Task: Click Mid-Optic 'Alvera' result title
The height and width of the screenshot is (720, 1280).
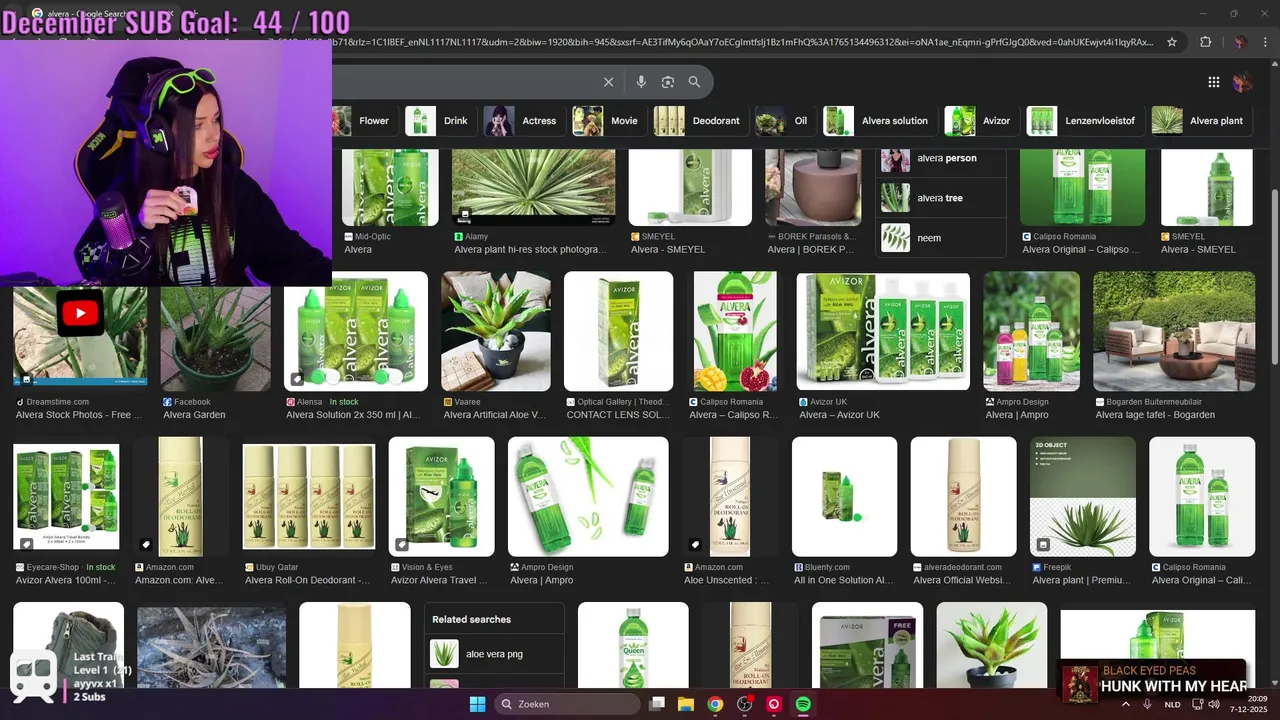Action: coord(358,250)
